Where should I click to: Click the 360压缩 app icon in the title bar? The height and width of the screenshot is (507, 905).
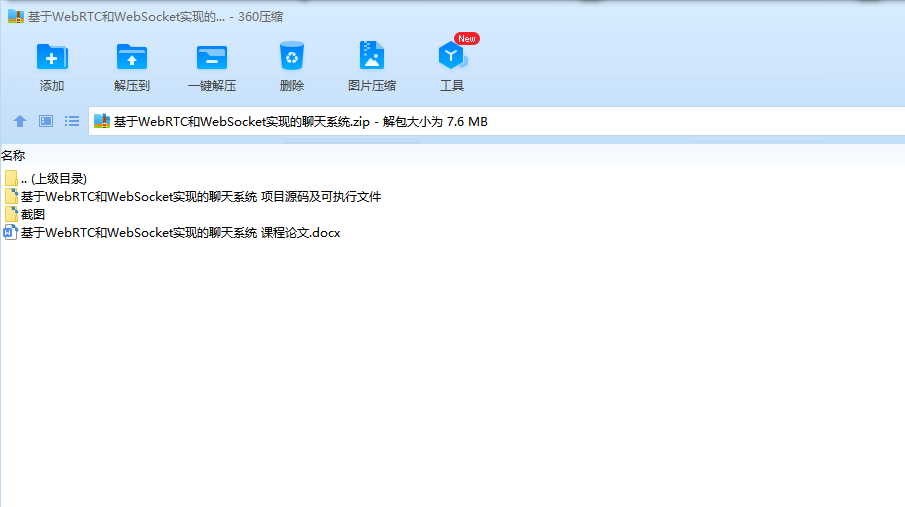(x=16, y=16)
